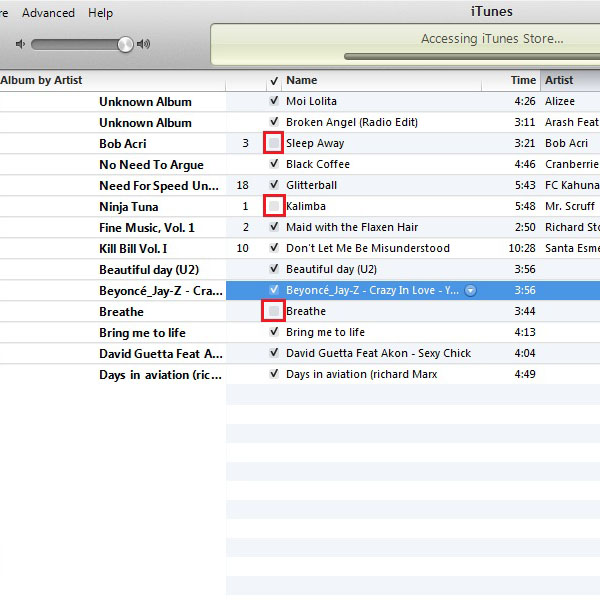Image resolution: width=600 pixels, height=600 pixels.
Task: Uncheck the Beautiful day (U2) song checkbox
Action: [x=274, y=269]
